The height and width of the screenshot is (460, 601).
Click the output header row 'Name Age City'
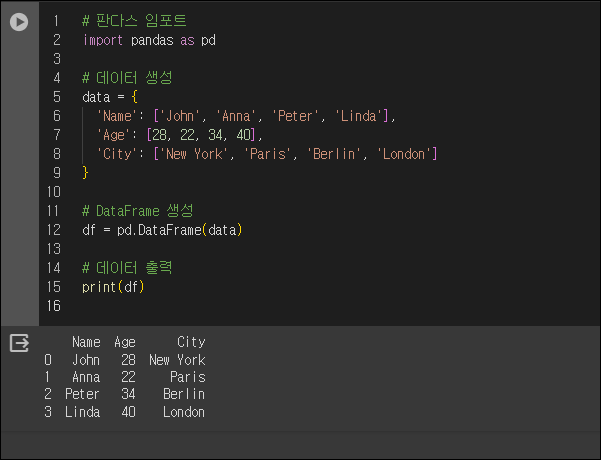pyautogui.click(x=139, y=342)
